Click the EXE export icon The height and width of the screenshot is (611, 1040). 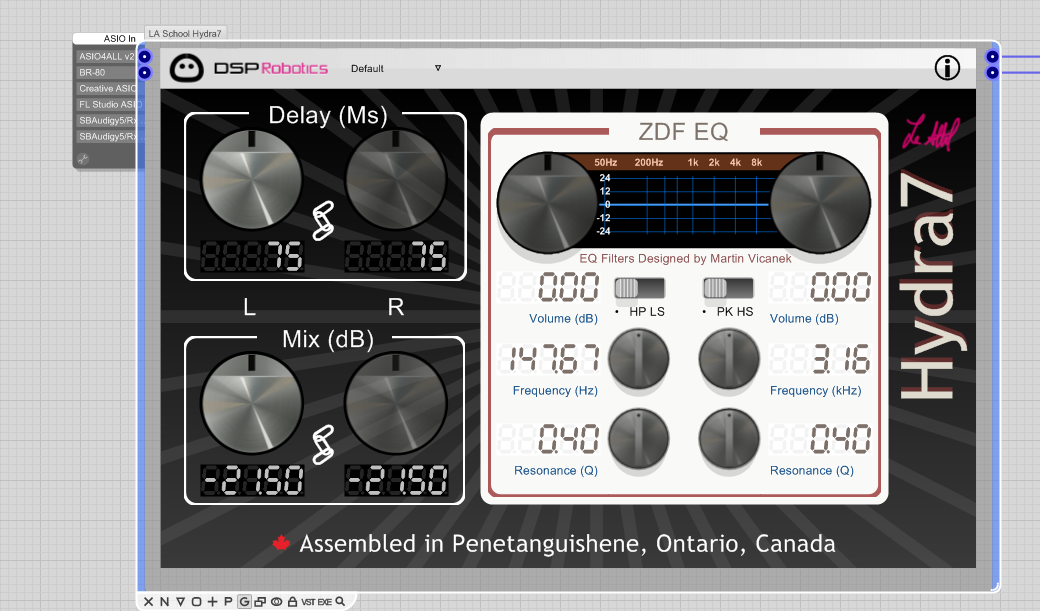[324, 602]
